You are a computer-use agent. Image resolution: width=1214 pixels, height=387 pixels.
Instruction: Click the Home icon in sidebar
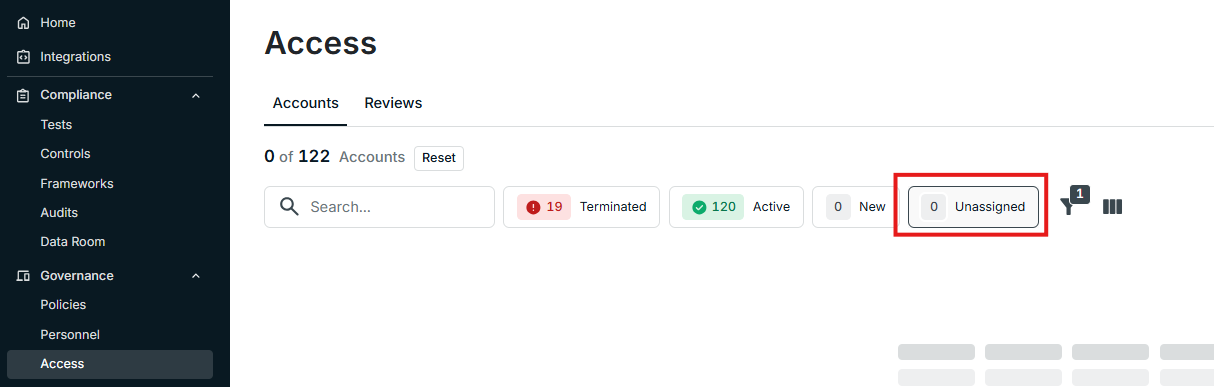24,23
